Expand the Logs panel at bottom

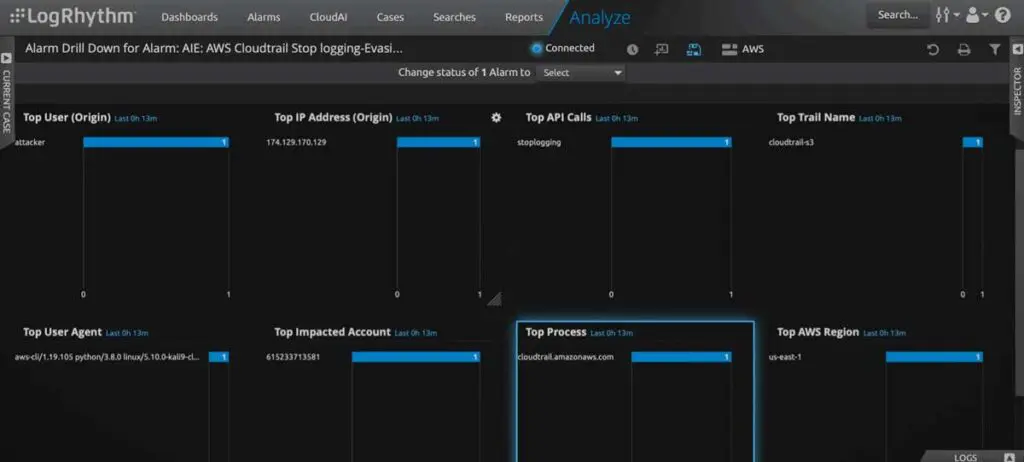(x=972, y=457)
